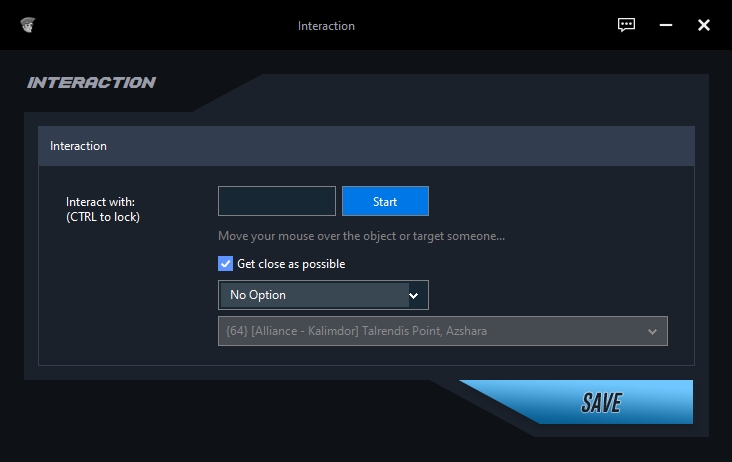Close the Interaction window
The image size is (732, 462).
(704, 25)
